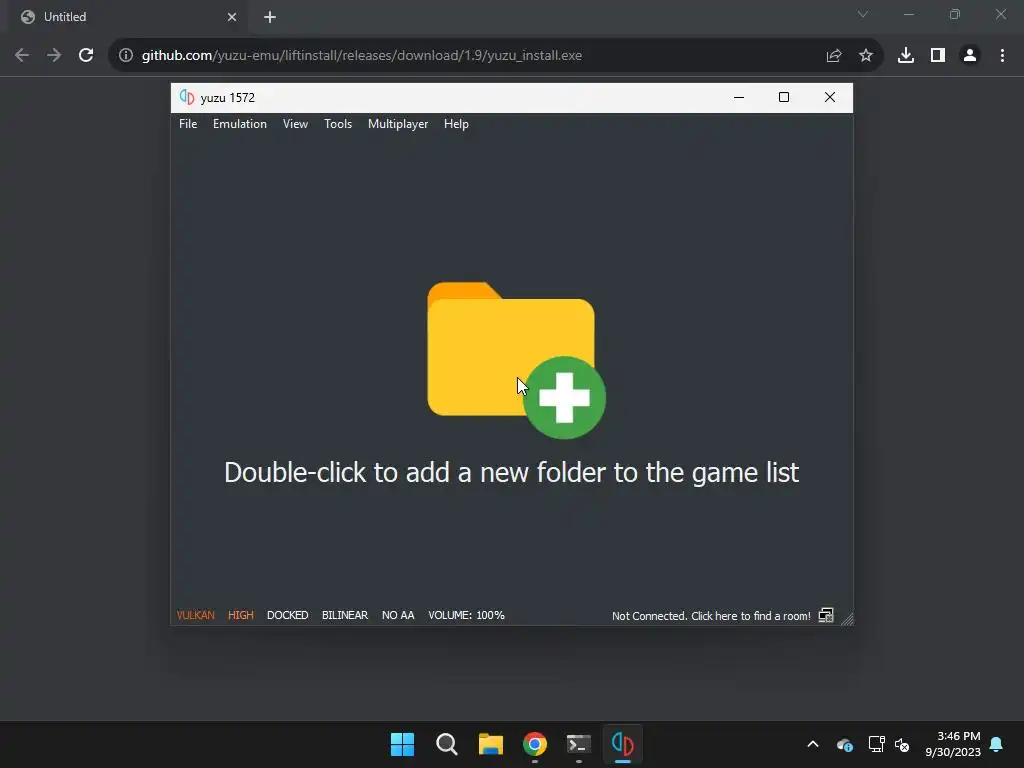Screen dimensions: 1024x768
Task: Click the add-folder icon with green plus
Action: coord(516,360)
